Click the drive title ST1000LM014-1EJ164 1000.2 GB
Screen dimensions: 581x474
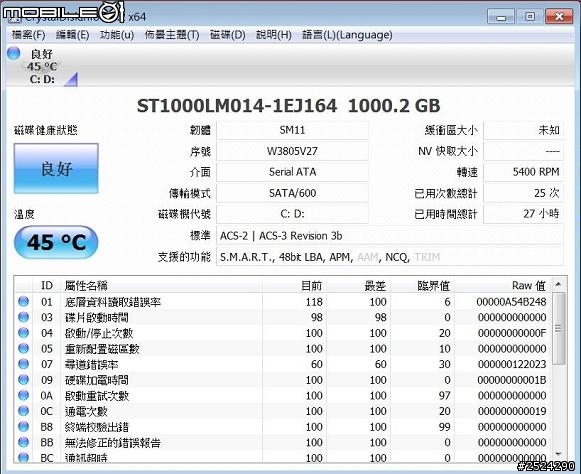[x=288, y=106]
